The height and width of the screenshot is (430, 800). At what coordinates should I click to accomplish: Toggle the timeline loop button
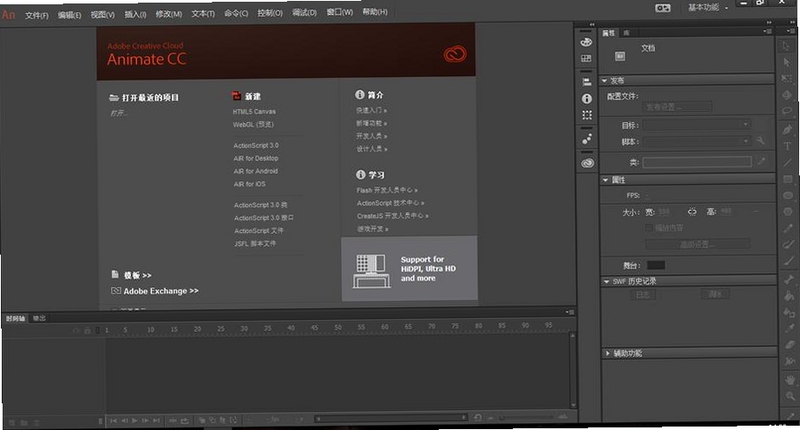(x=185, y=420)
